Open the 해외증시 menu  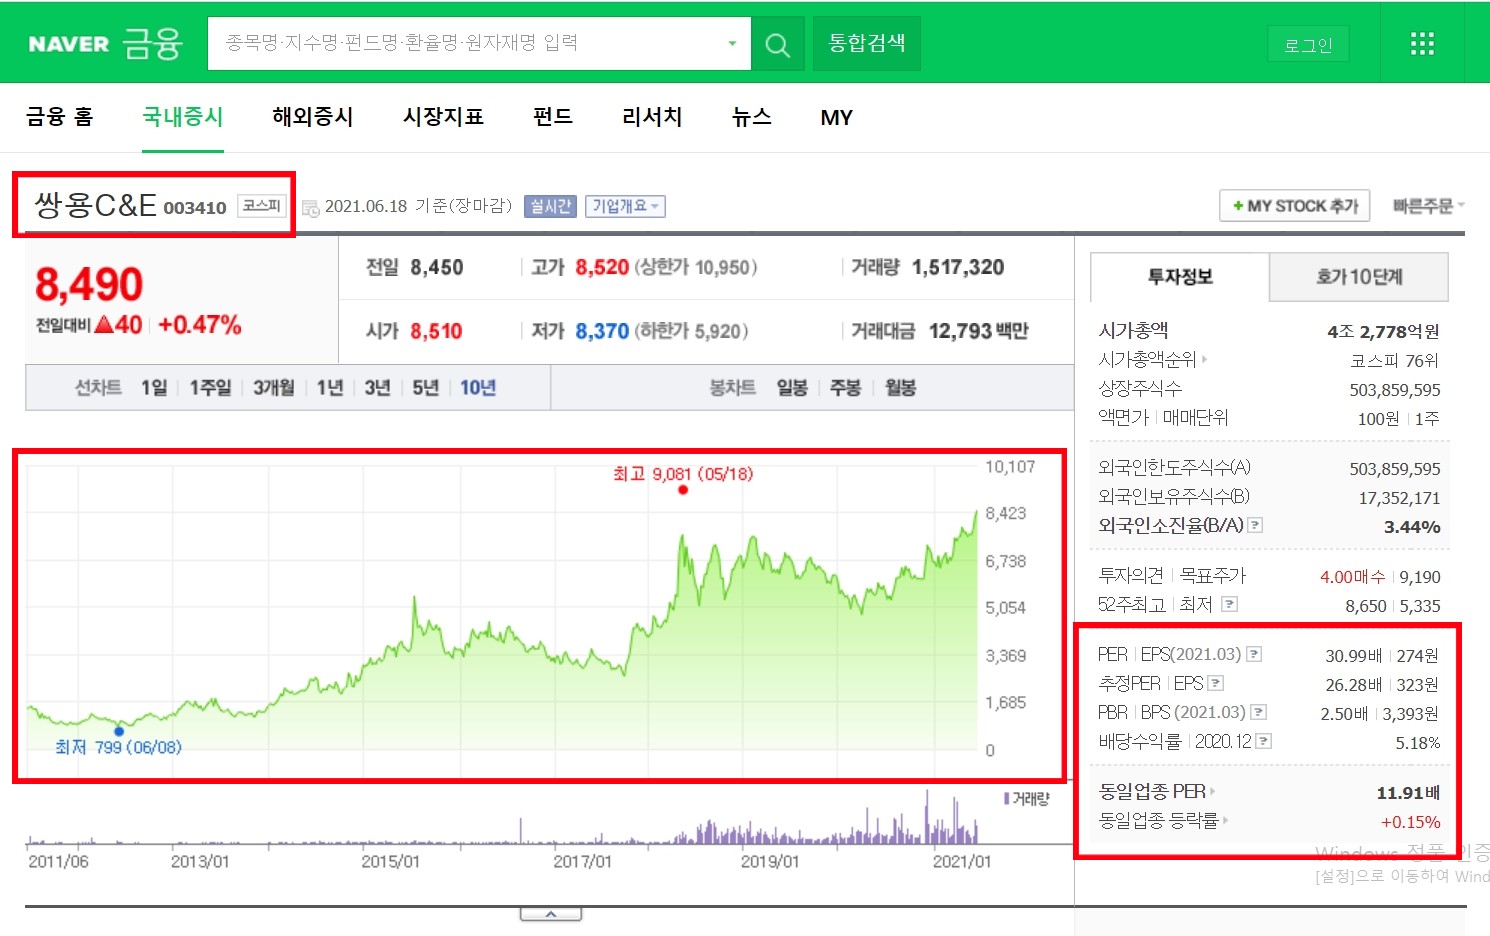click(313, 117)
